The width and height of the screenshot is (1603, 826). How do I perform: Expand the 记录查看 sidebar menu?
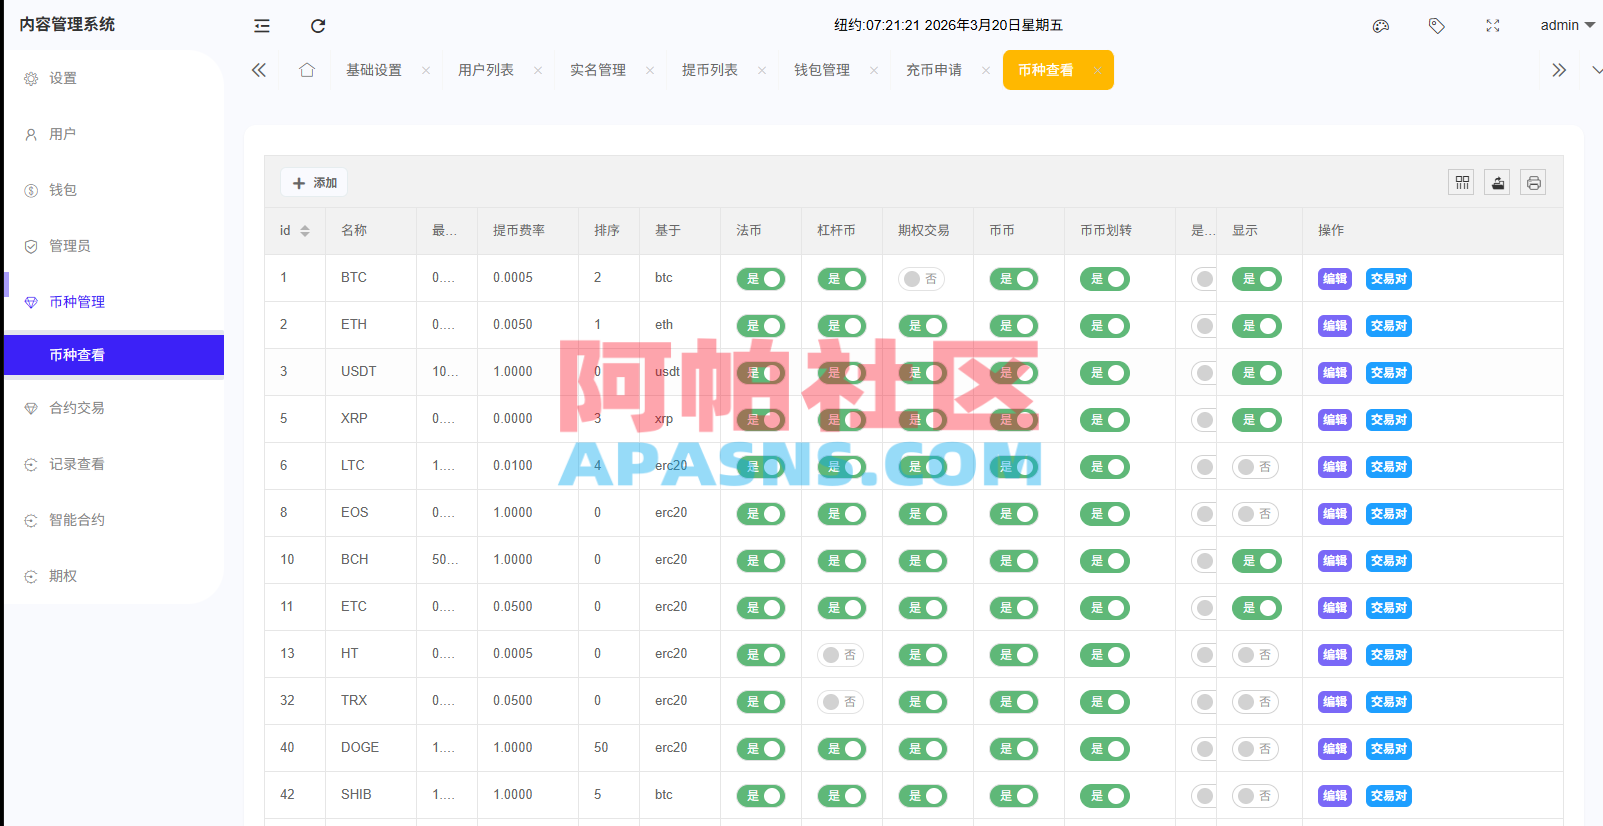[114, 464]
